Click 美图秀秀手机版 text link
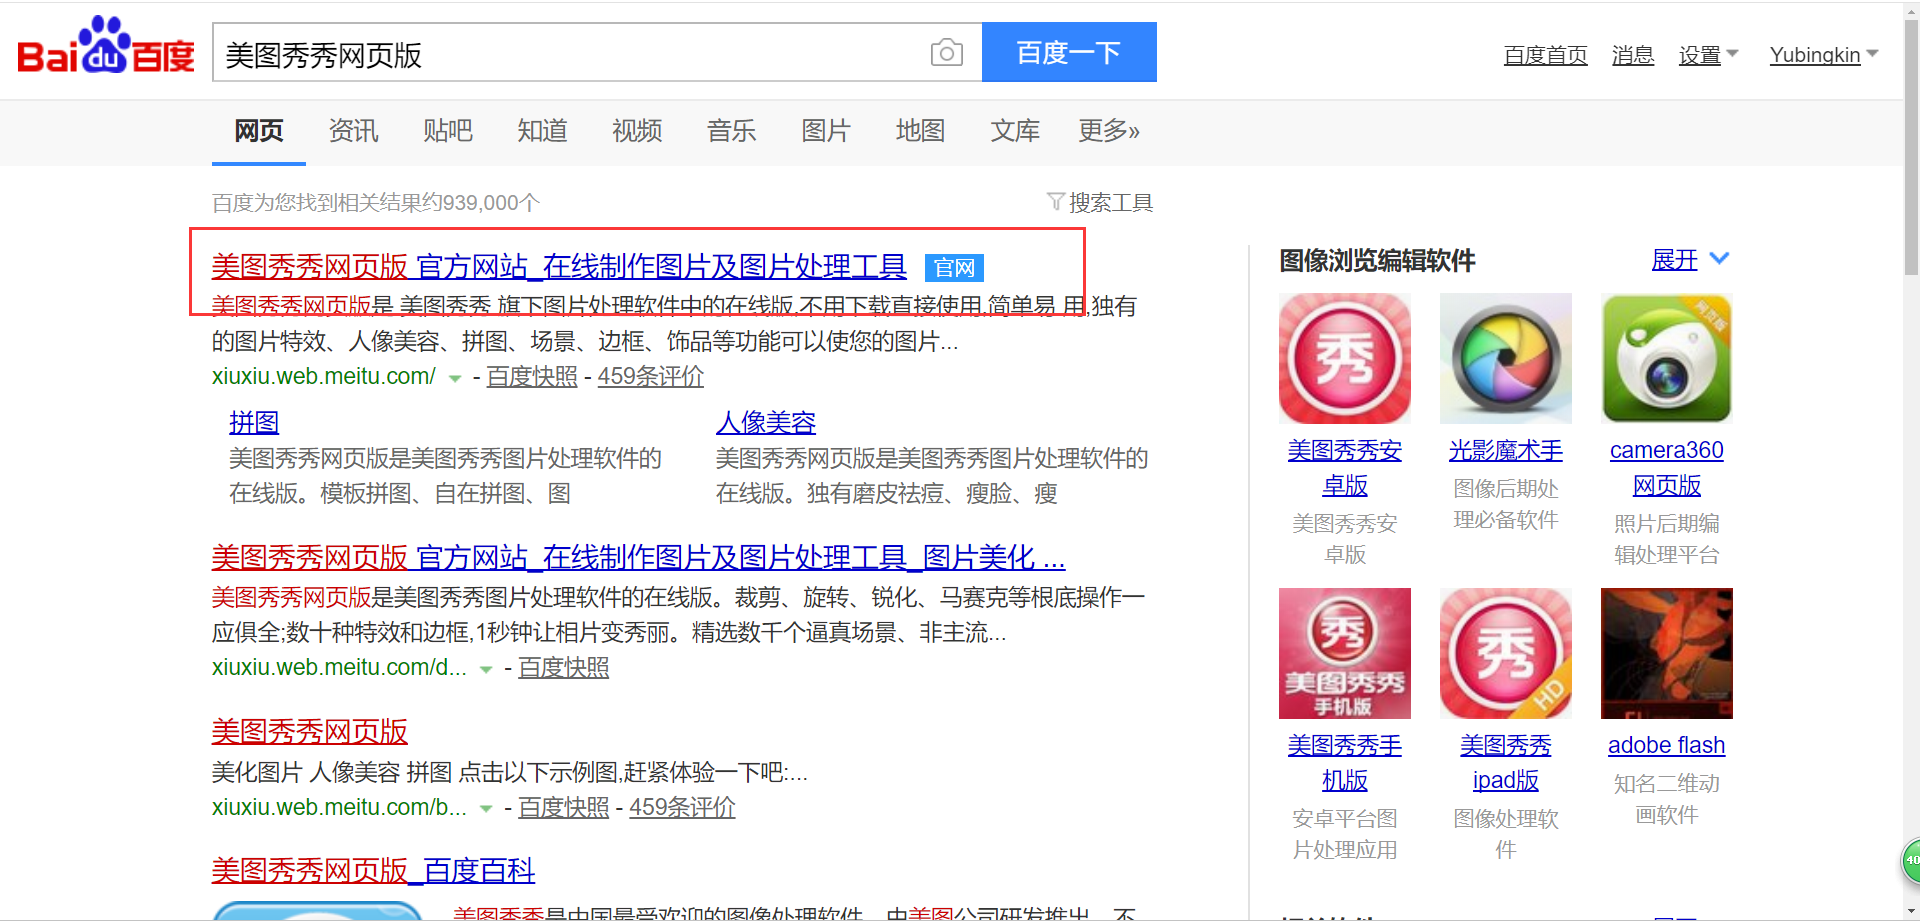Screen dimensions: 1920x922 (1345, 763)
